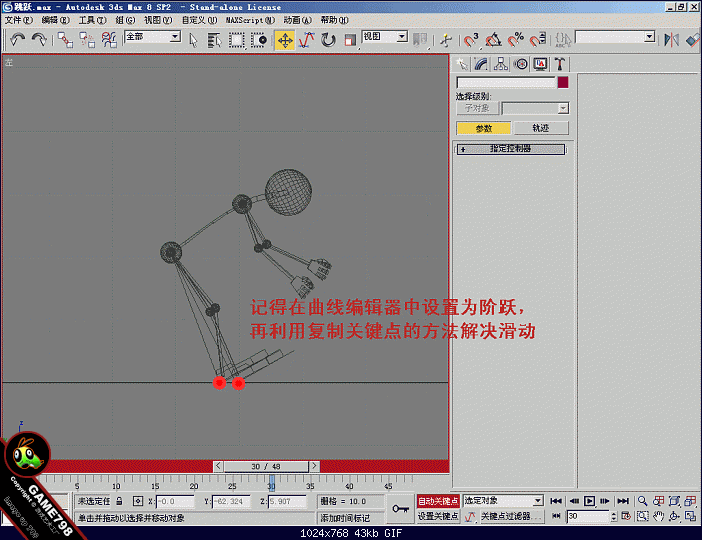Viewport: 702px width, 540px height.
Task: Switch to the Modify panel tab
Action: (x=481, y=64)
